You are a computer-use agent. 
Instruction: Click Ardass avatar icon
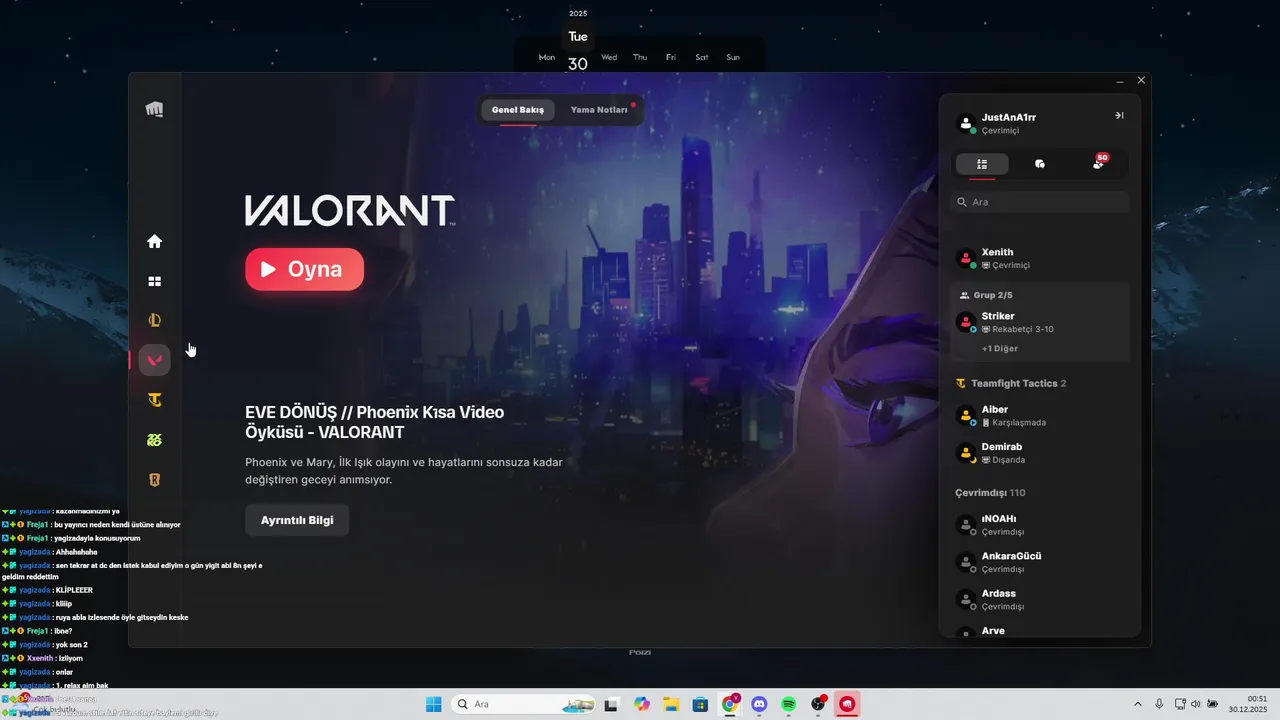coord(966,599)
